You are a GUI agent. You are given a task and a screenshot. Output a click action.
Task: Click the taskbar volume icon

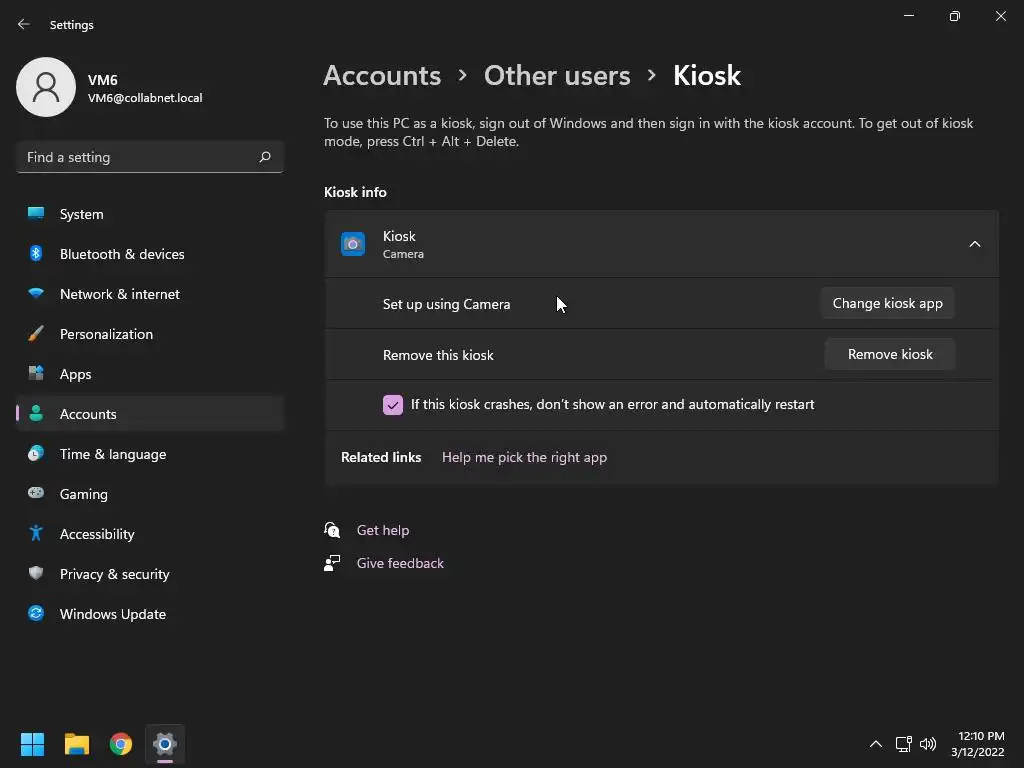tap(928, 744)
